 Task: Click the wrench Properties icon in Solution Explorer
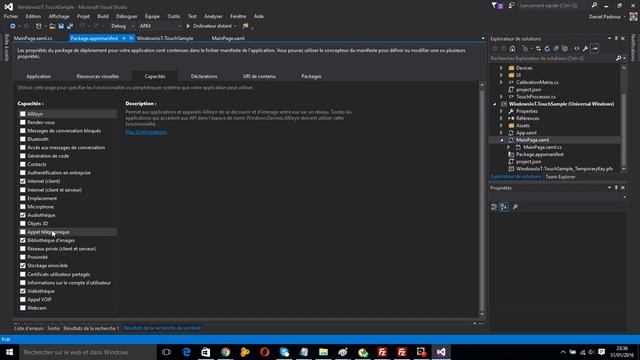[x=585, y=49]
